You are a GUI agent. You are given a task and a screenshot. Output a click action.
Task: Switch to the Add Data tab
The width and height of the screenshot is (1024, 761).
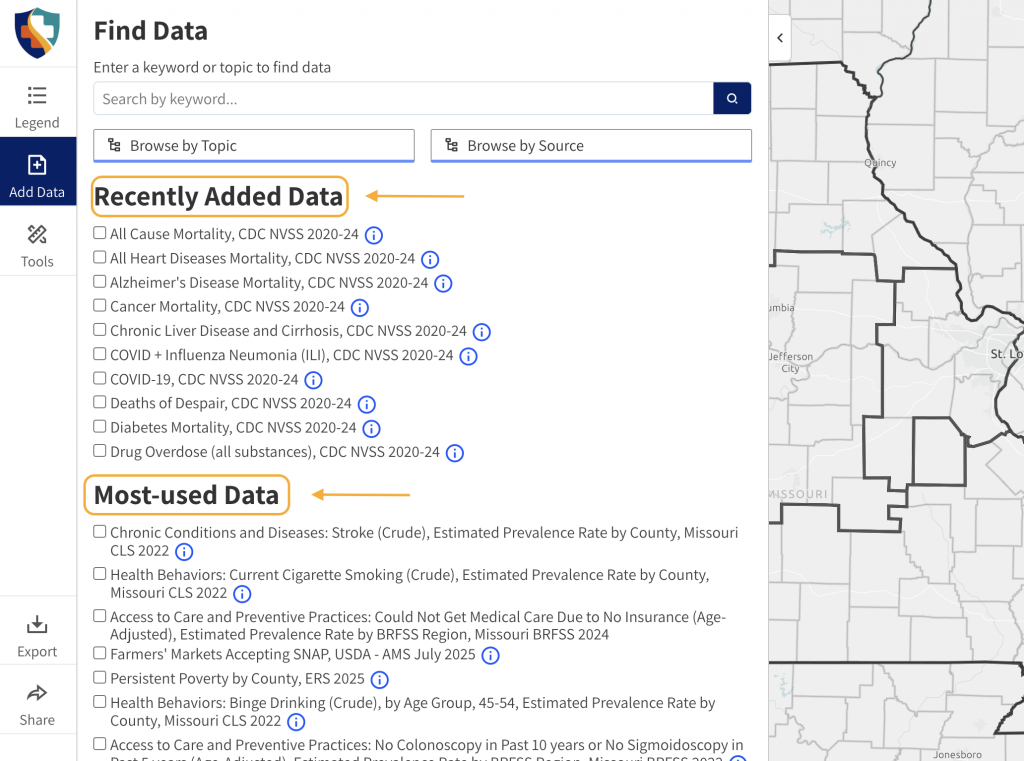click(37, 175)
